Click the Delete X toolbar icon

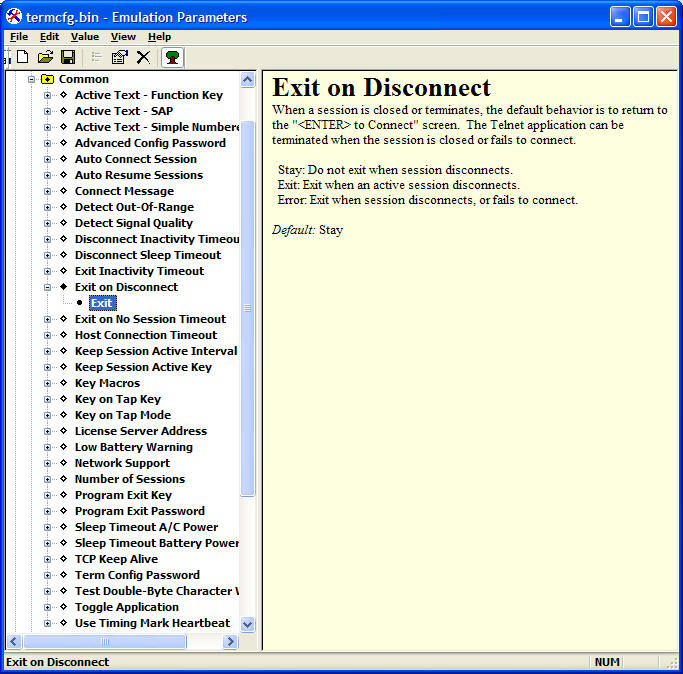pos(143,57)
